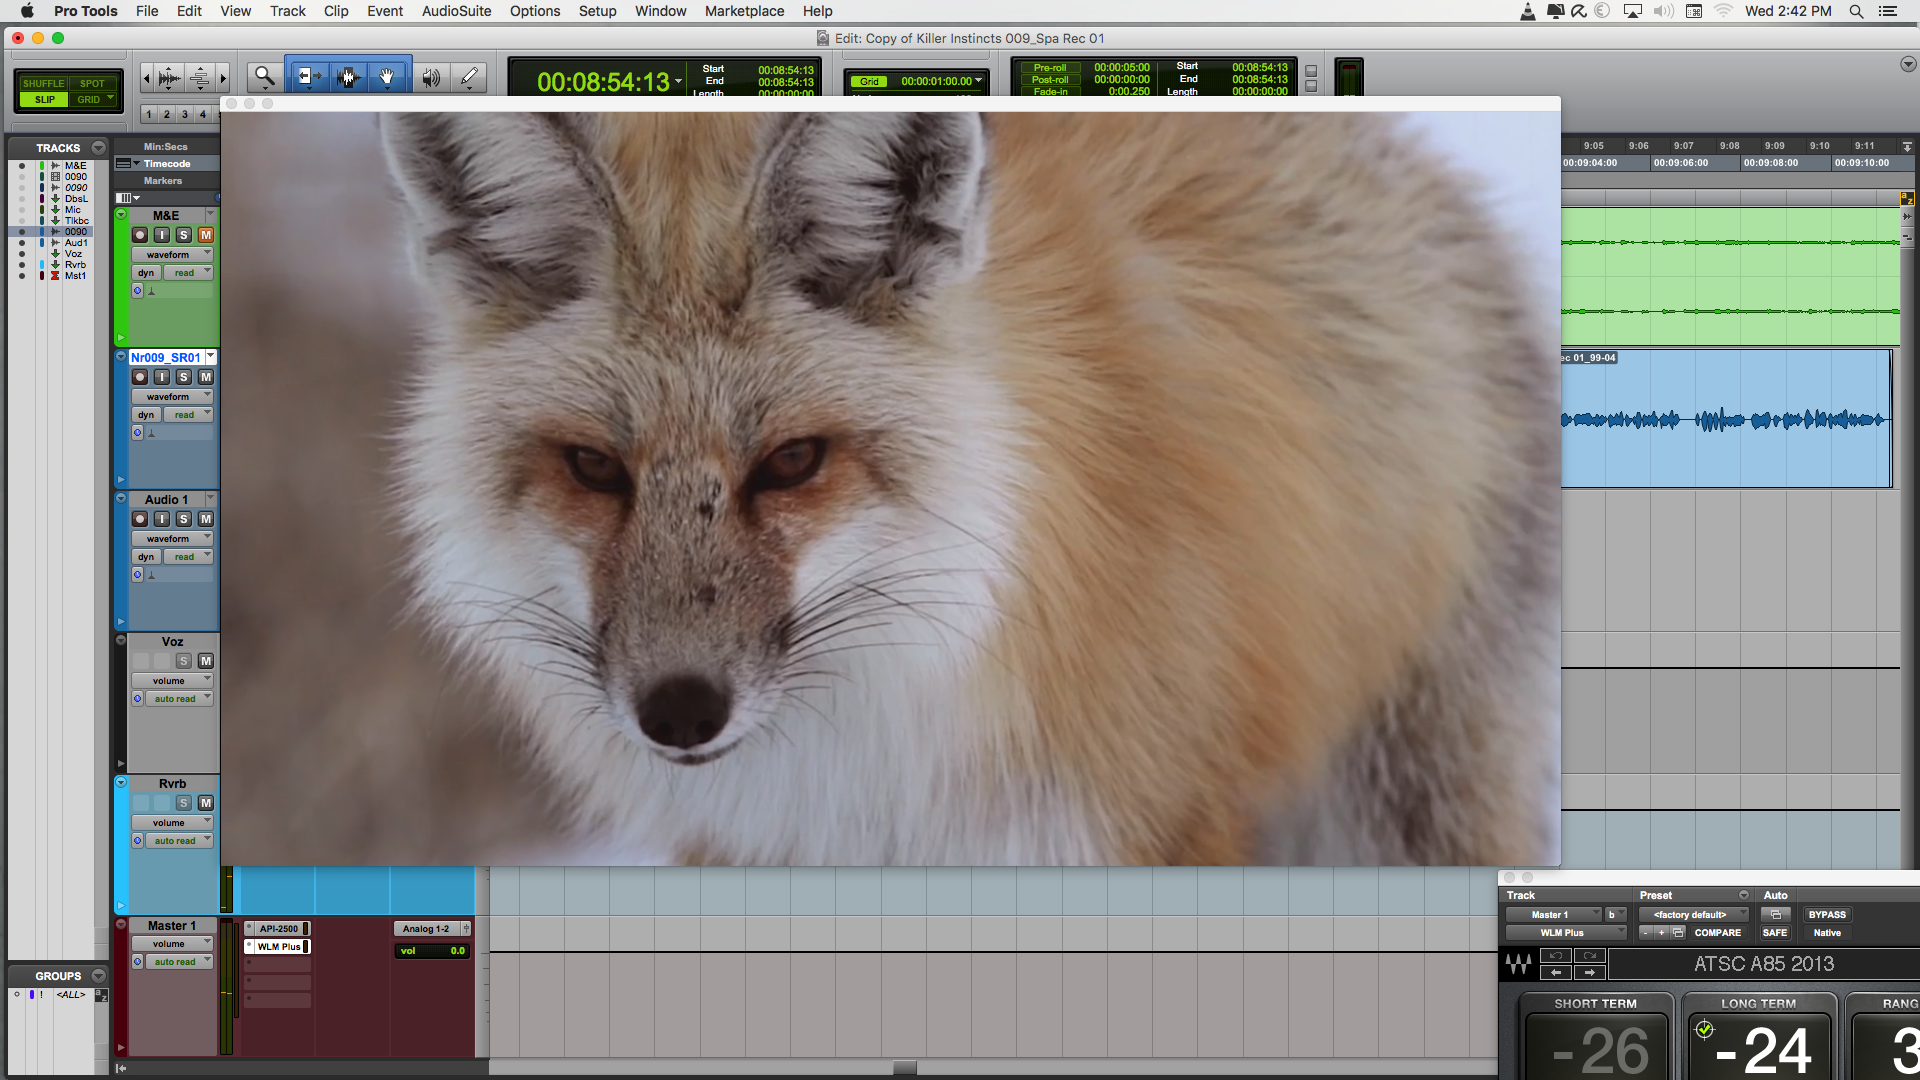The image size is (1920, 1080).
Task: Click Master 1 vol 0.0 field
Action: 433,951
